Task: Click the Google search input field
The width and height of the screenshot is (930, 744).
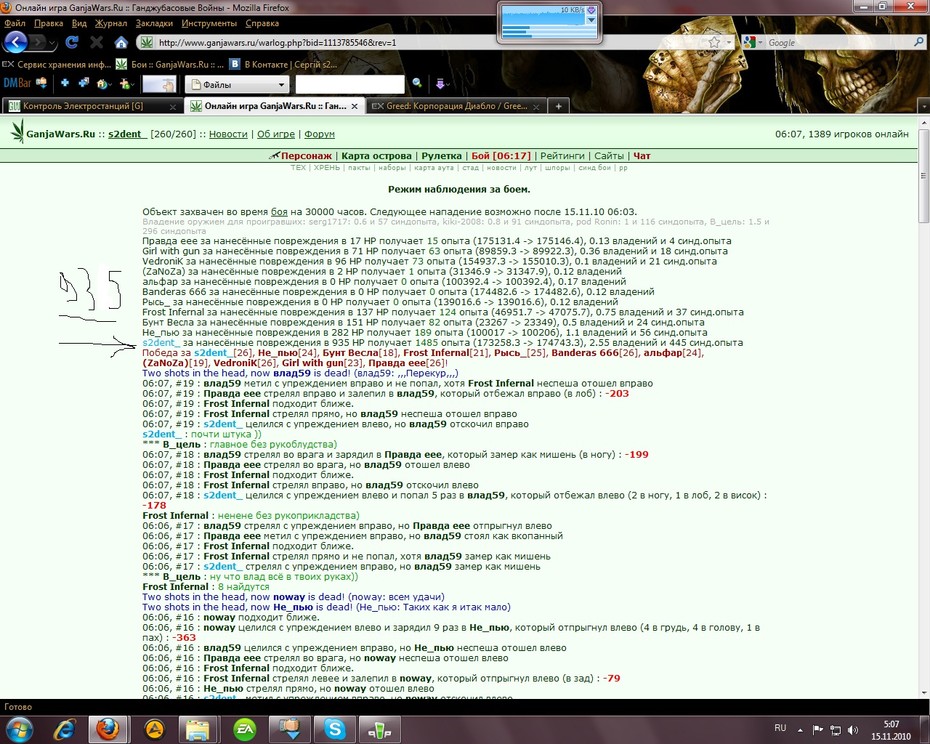Action: pyautogui.click(x=839, y=43)
